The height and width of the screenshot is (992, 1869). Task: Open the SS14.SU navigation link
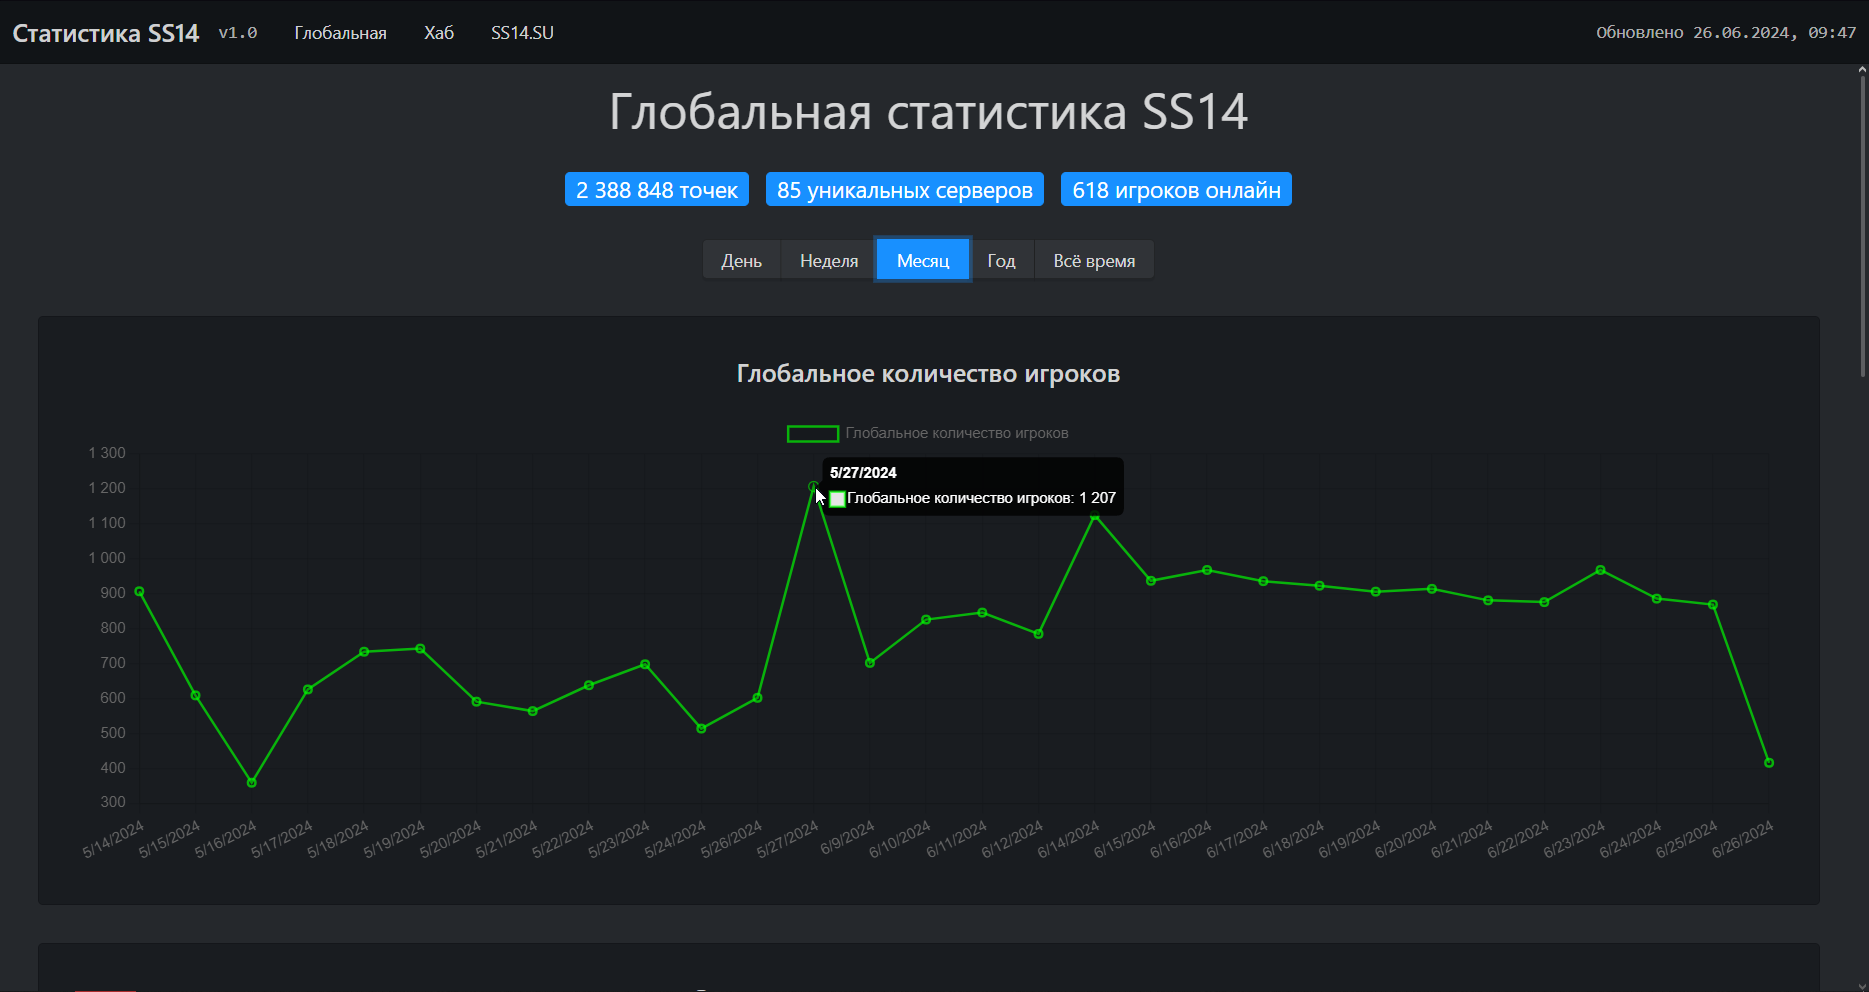click(522, 33)
